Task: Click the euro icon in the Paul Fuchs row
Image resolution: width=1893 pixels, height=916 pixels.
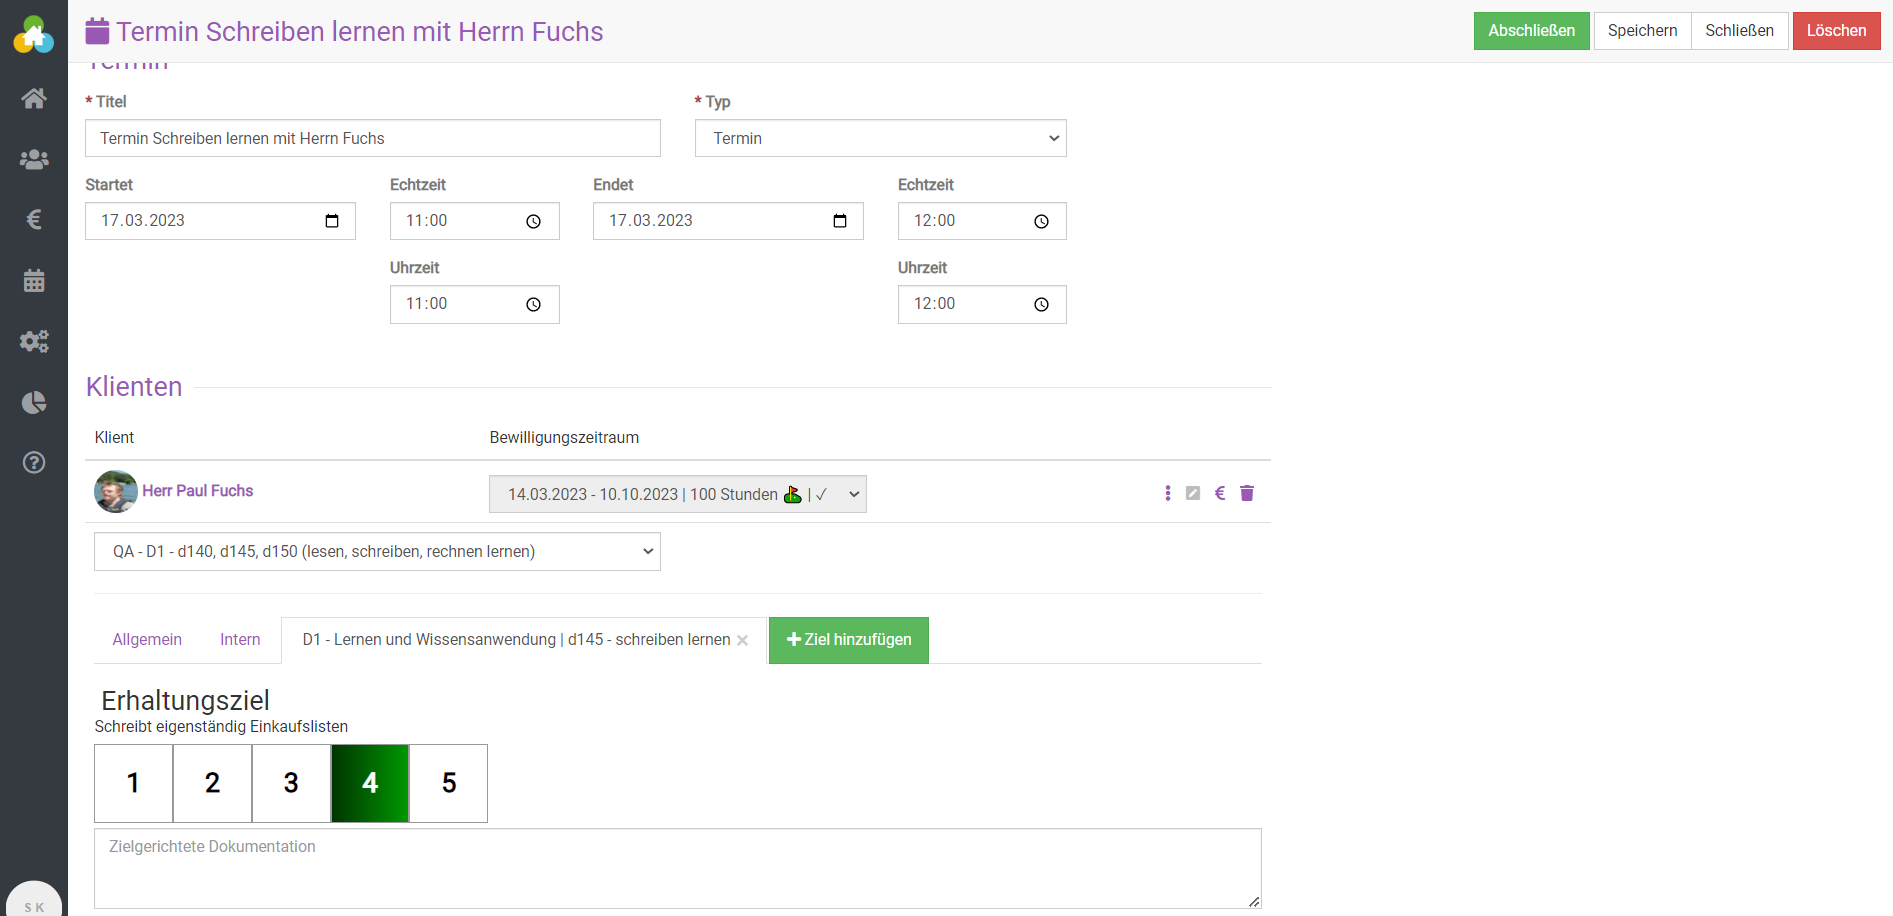Action: tap(1220, 493)
